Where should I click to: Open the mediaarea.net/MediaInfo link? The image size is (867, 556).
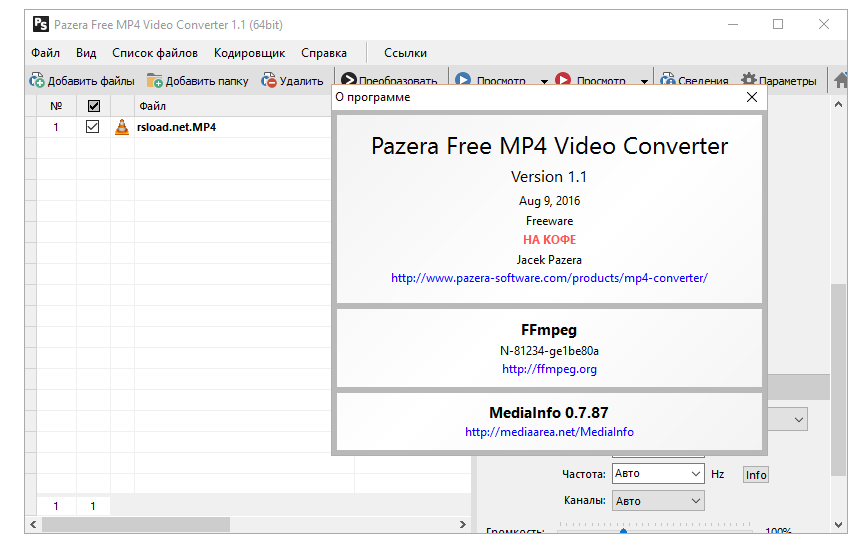click(x=549, y=432)
